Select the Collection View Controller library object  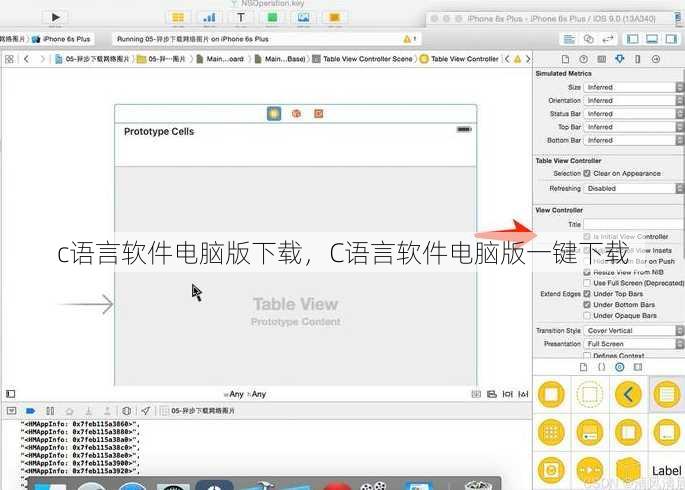[x=551, y=433]
